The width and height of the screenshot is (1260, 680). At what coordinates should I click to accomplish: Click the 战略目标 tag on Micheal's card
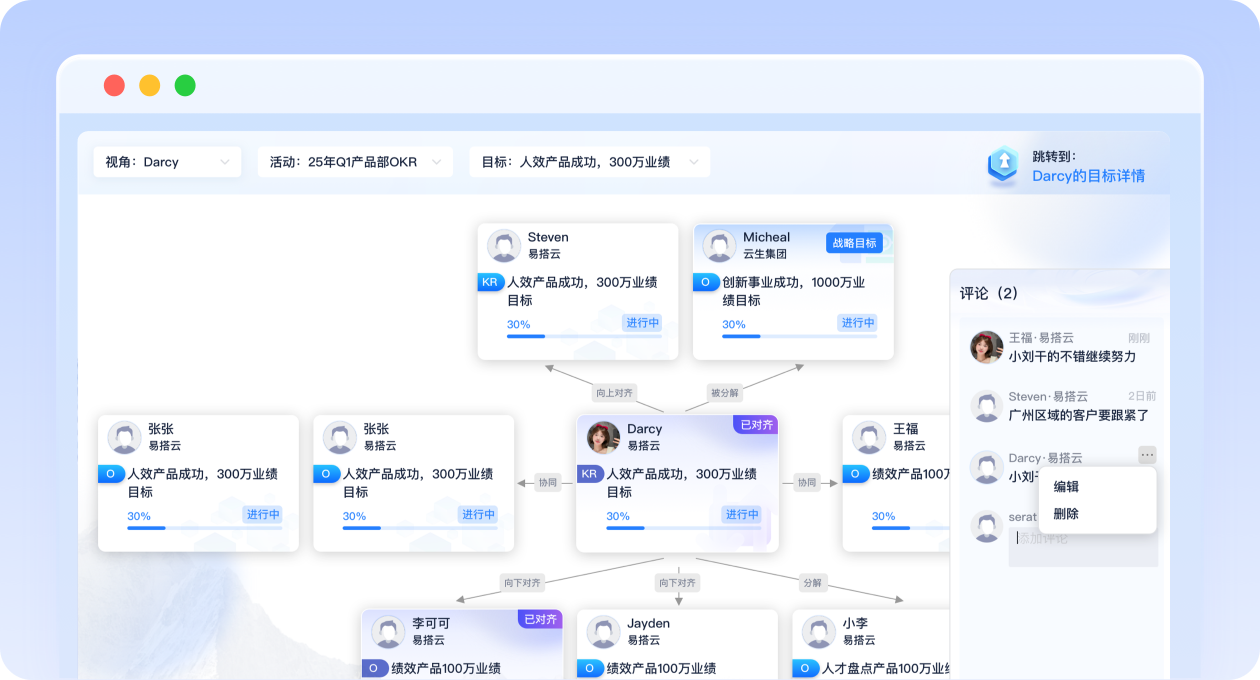pos(854,243)
